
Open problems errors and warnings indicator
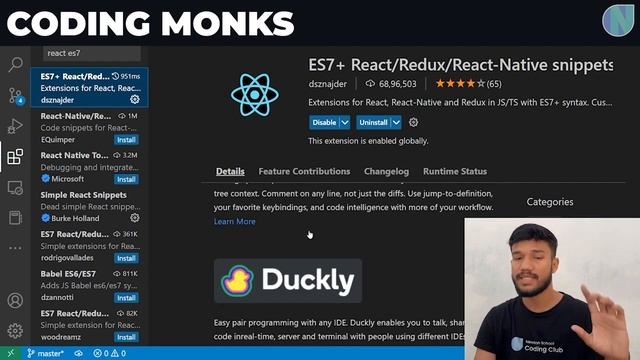point(109,353)
